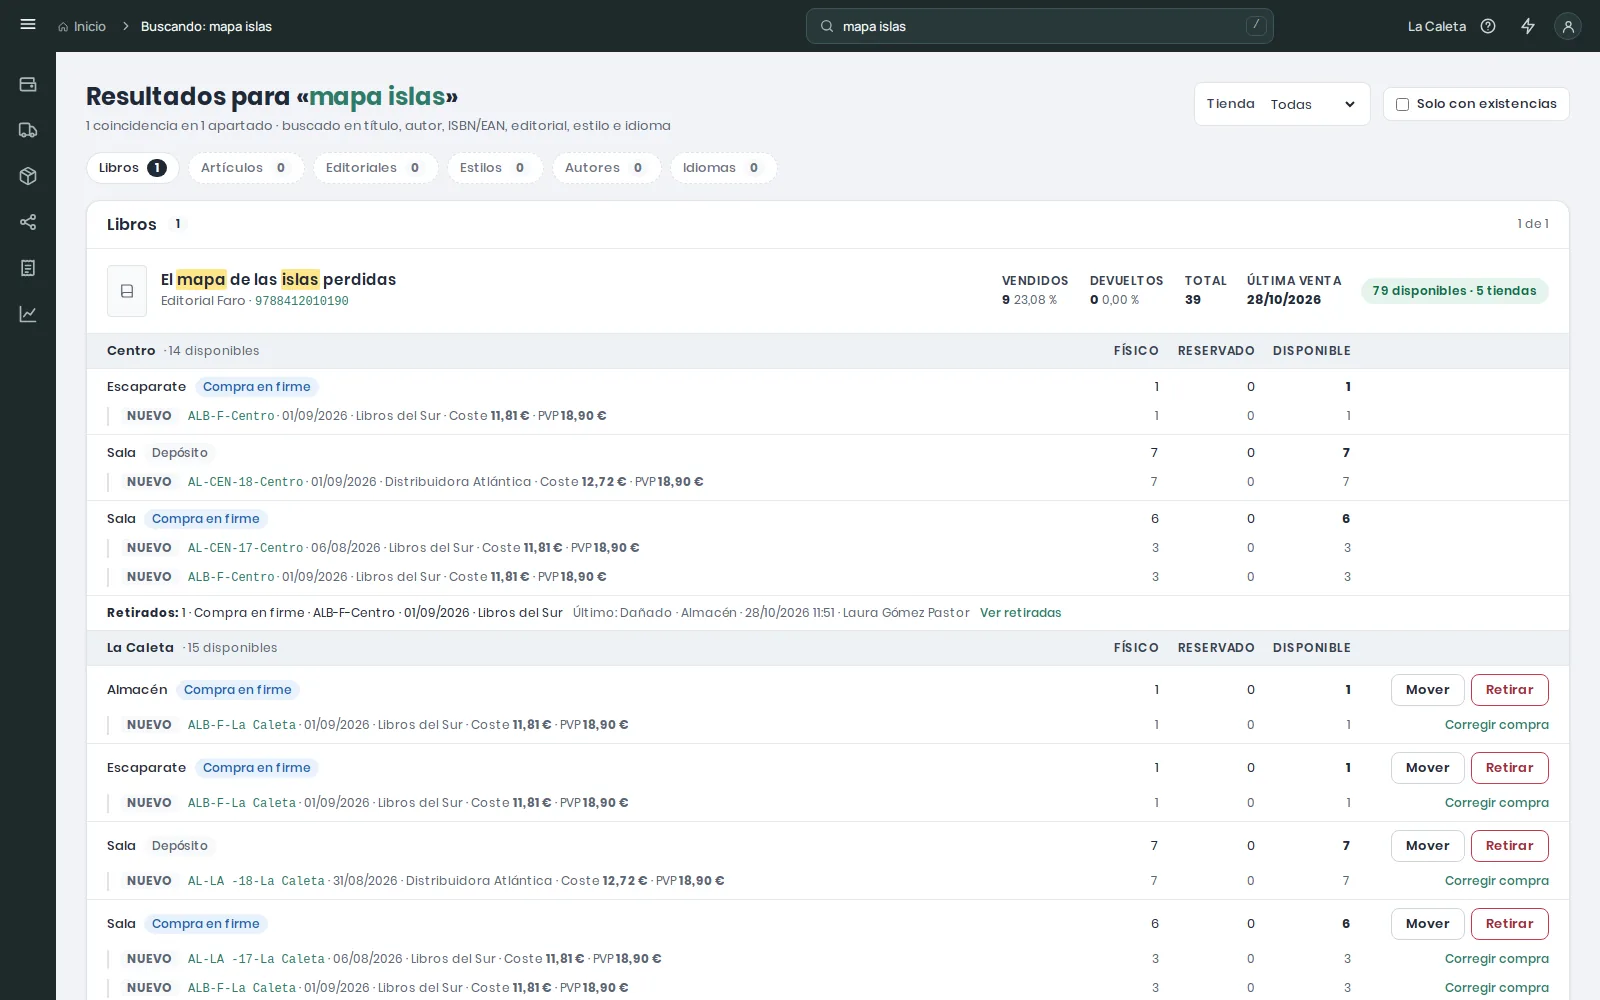Open the user profile avatar
The height and width of the screenshot is (1000, 1600).
1568,27
